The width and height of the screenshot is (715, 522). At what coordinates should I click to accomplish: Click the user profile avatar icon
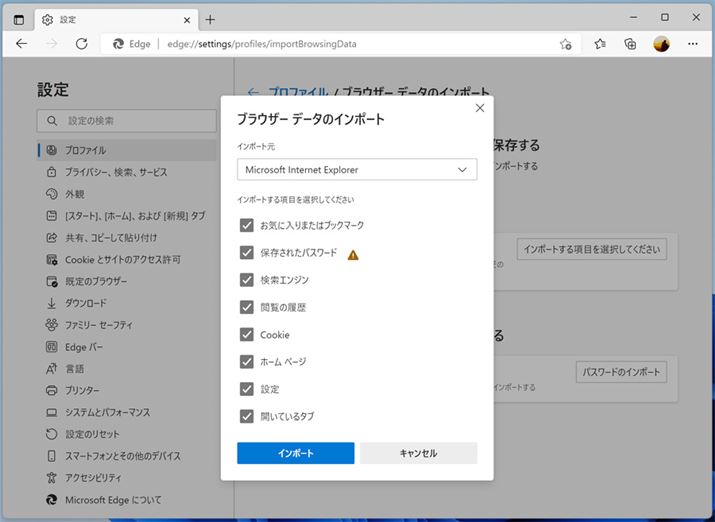pos(661,44)
